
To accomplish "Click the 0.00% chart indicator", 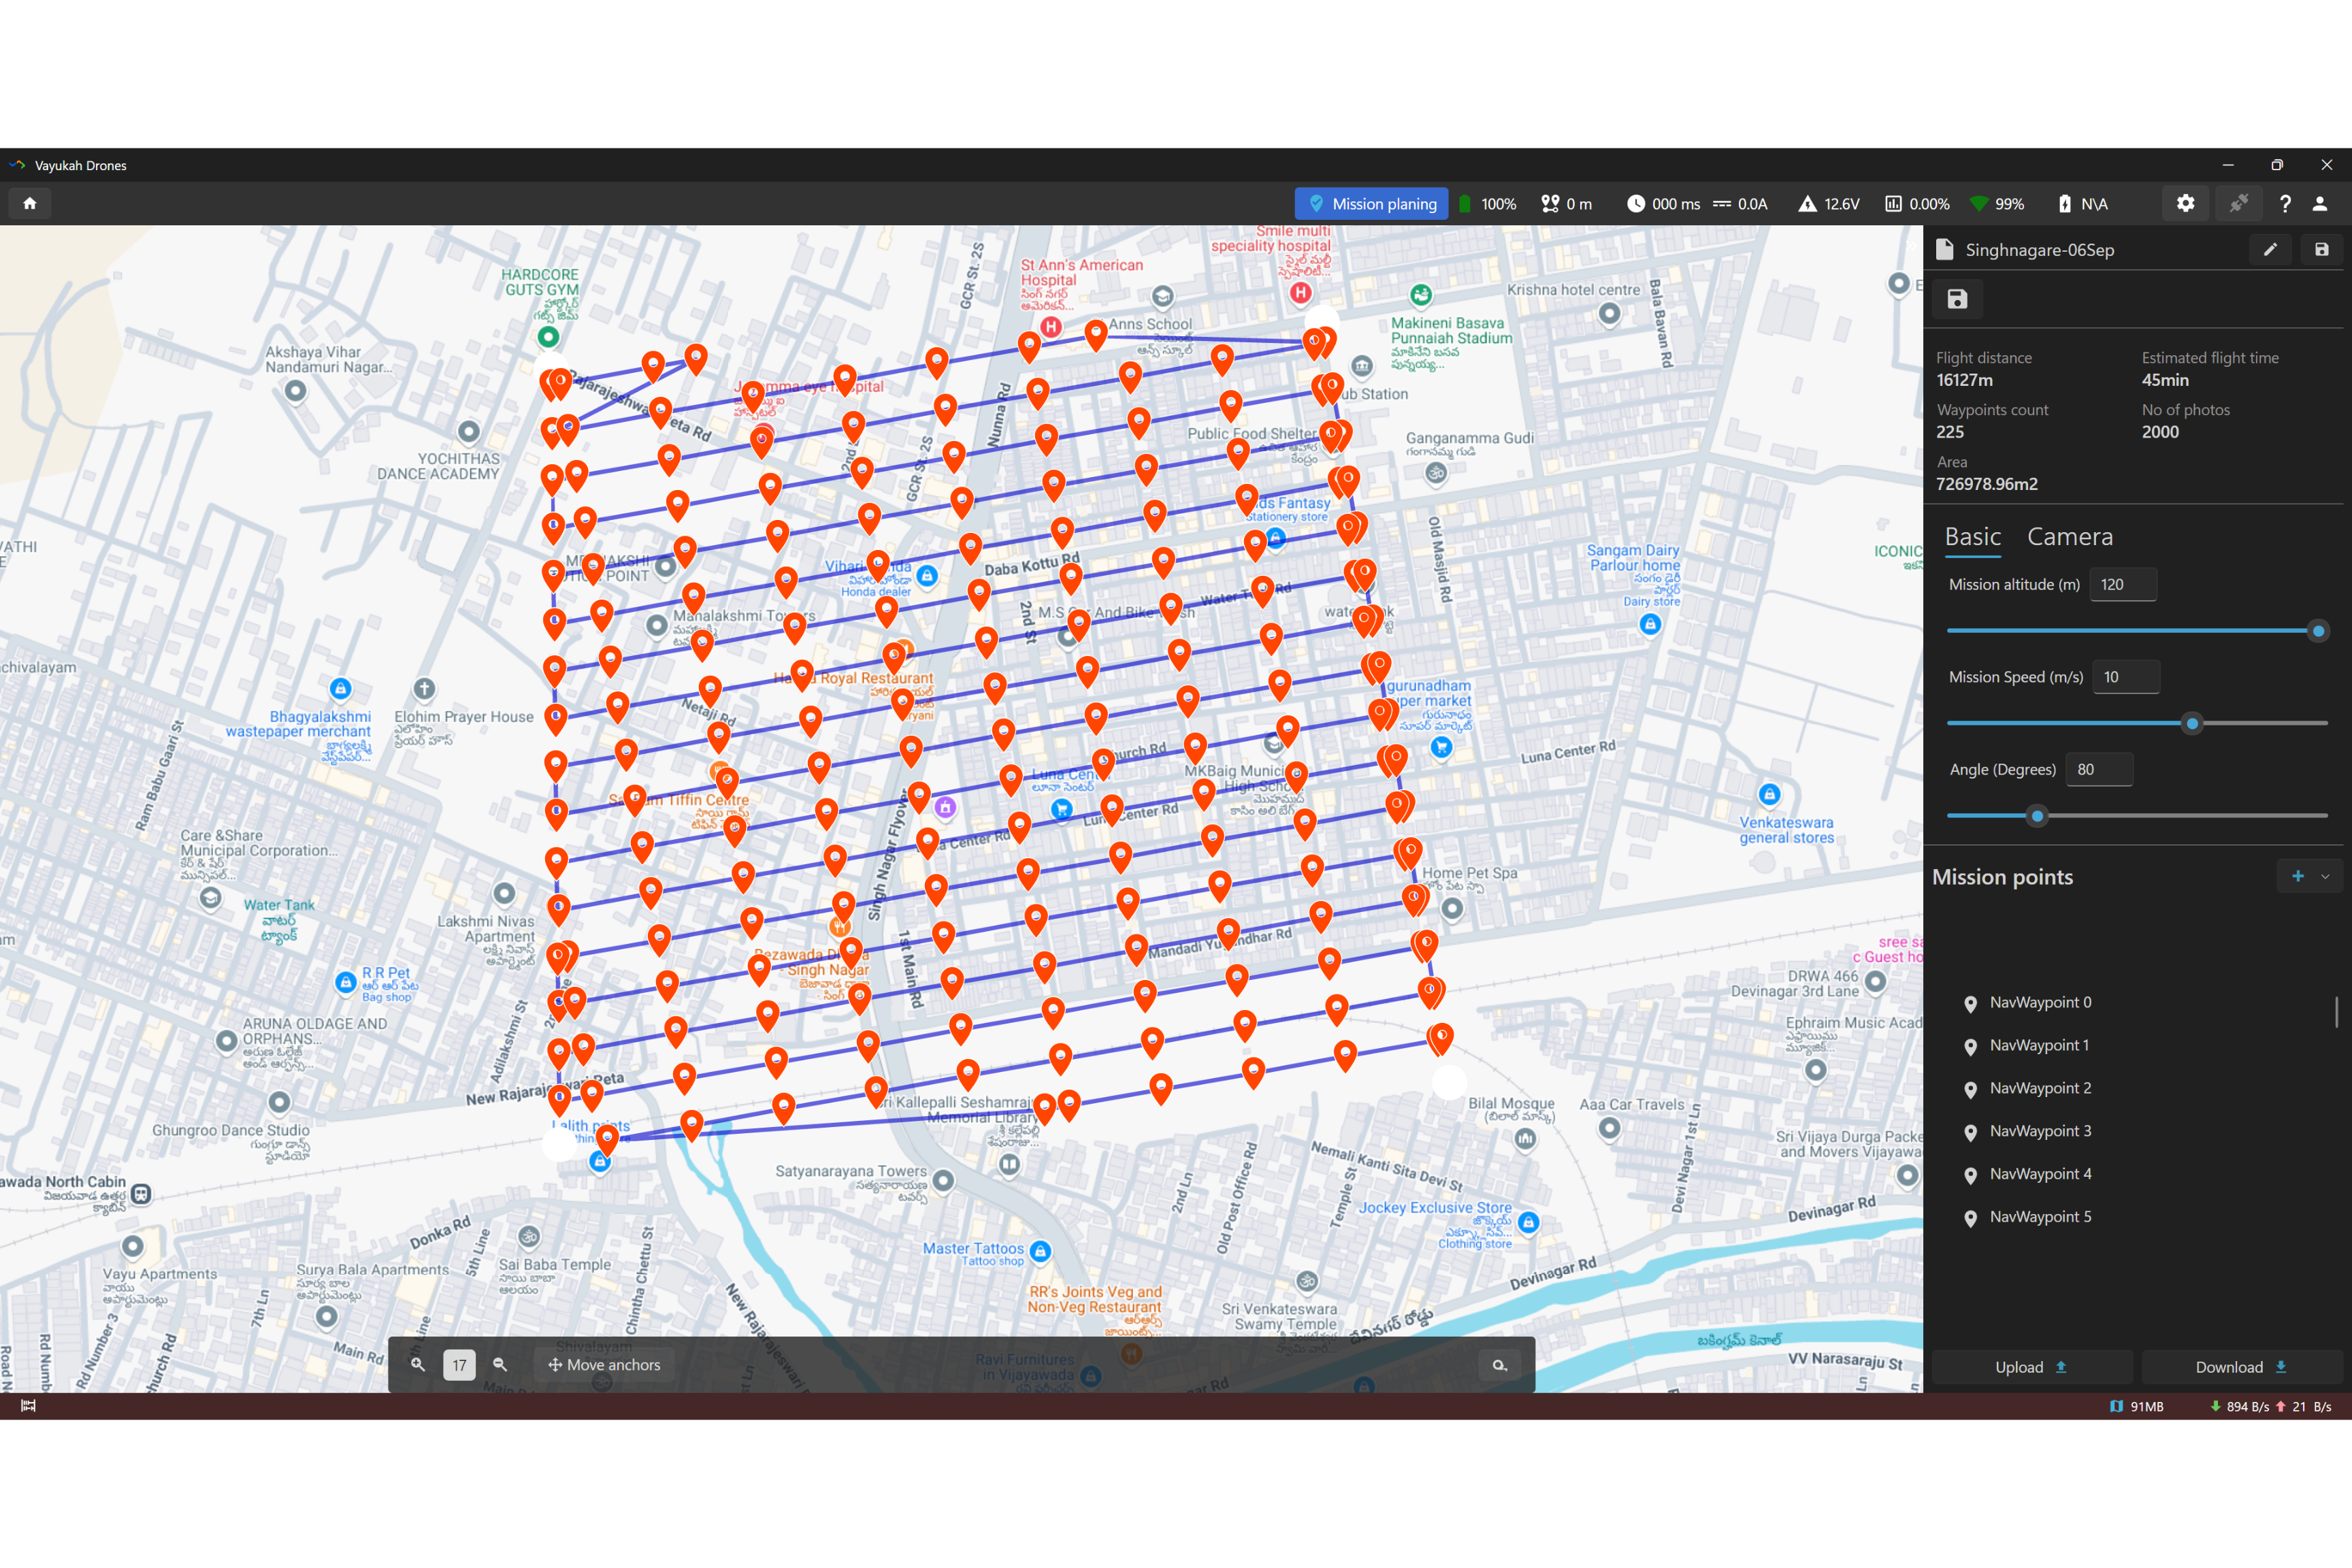I will [1917, 204].
